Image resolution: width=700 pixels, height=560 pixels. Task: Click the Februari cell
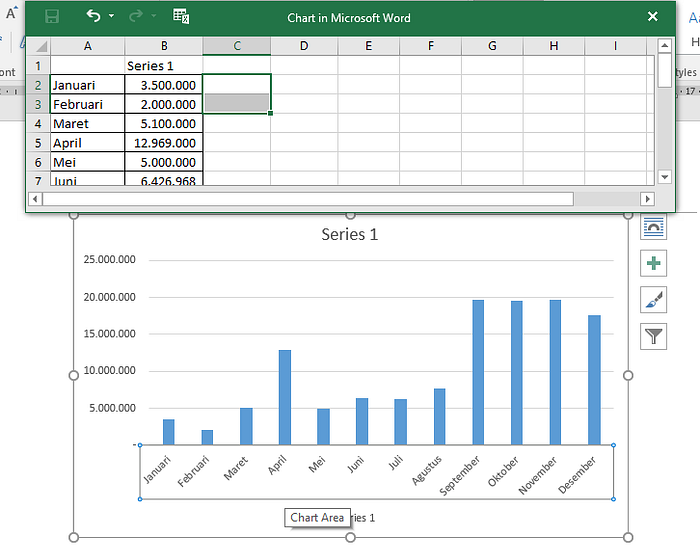pos(88,104)
